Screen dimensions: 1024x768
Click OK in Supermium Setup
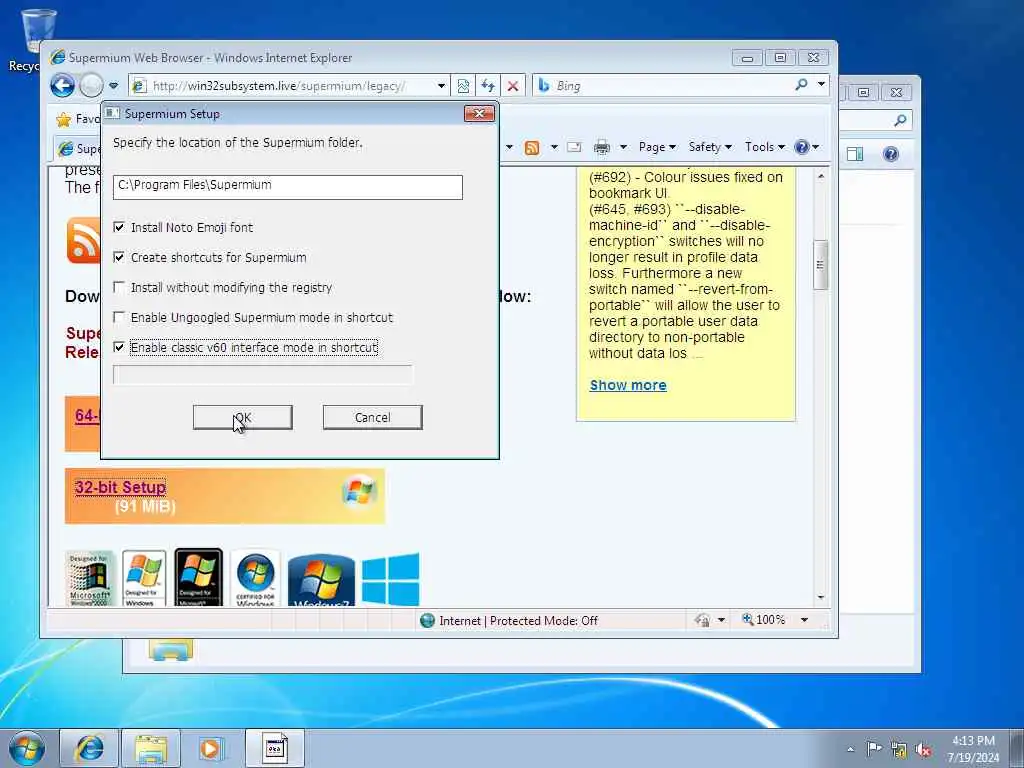tap(242, 417)
